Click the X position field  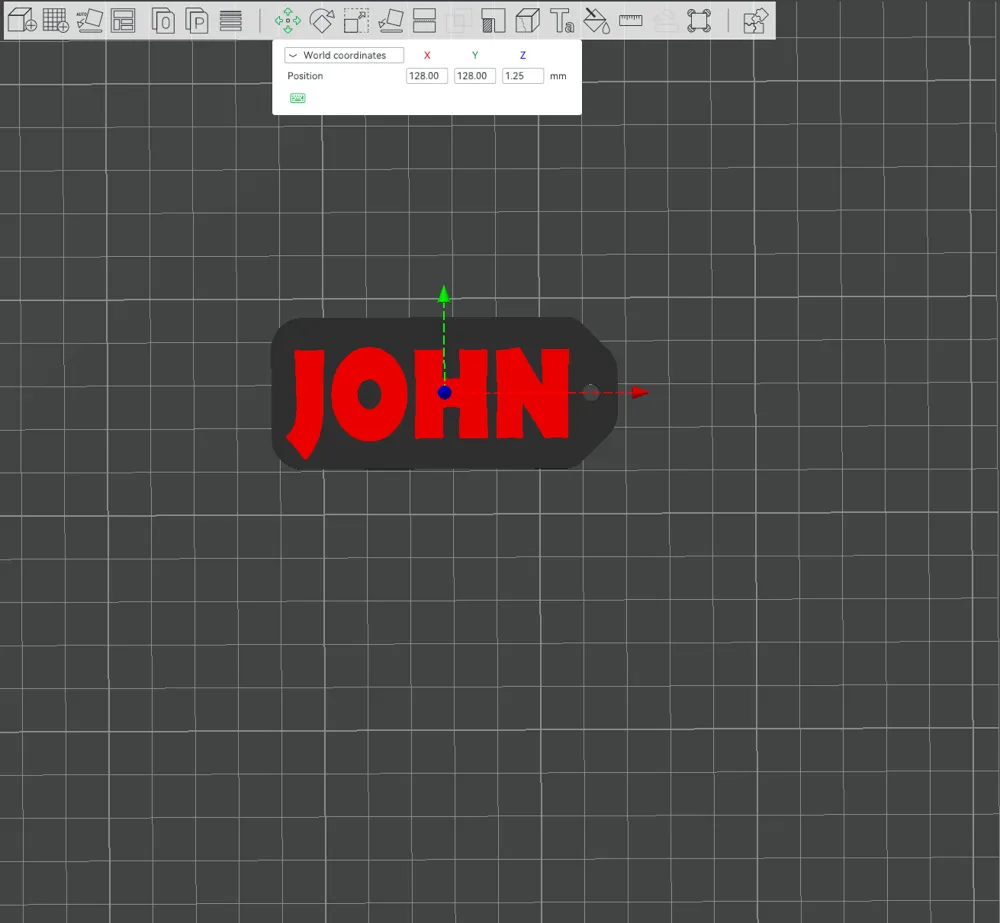click(427, 76)
